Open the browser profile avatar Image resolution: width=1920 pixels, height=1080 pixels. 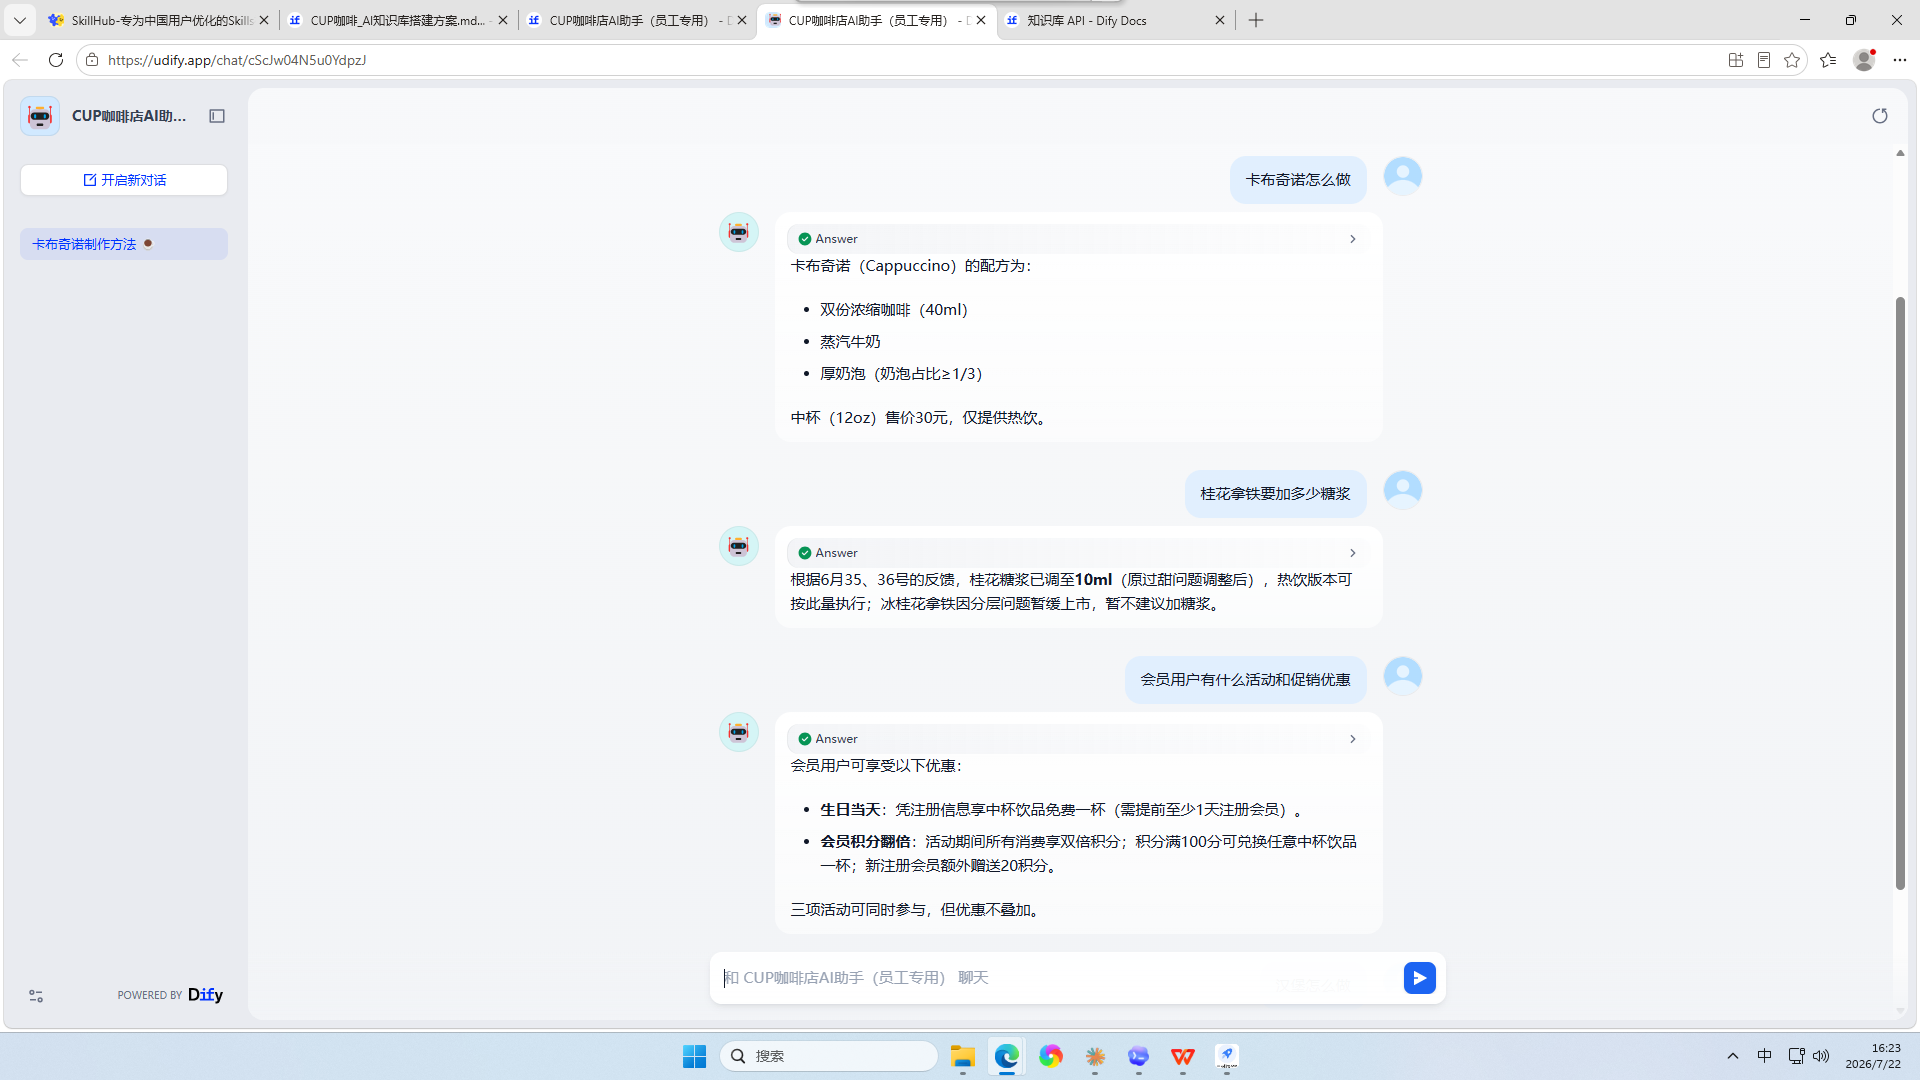click(x=1864, y=60)
